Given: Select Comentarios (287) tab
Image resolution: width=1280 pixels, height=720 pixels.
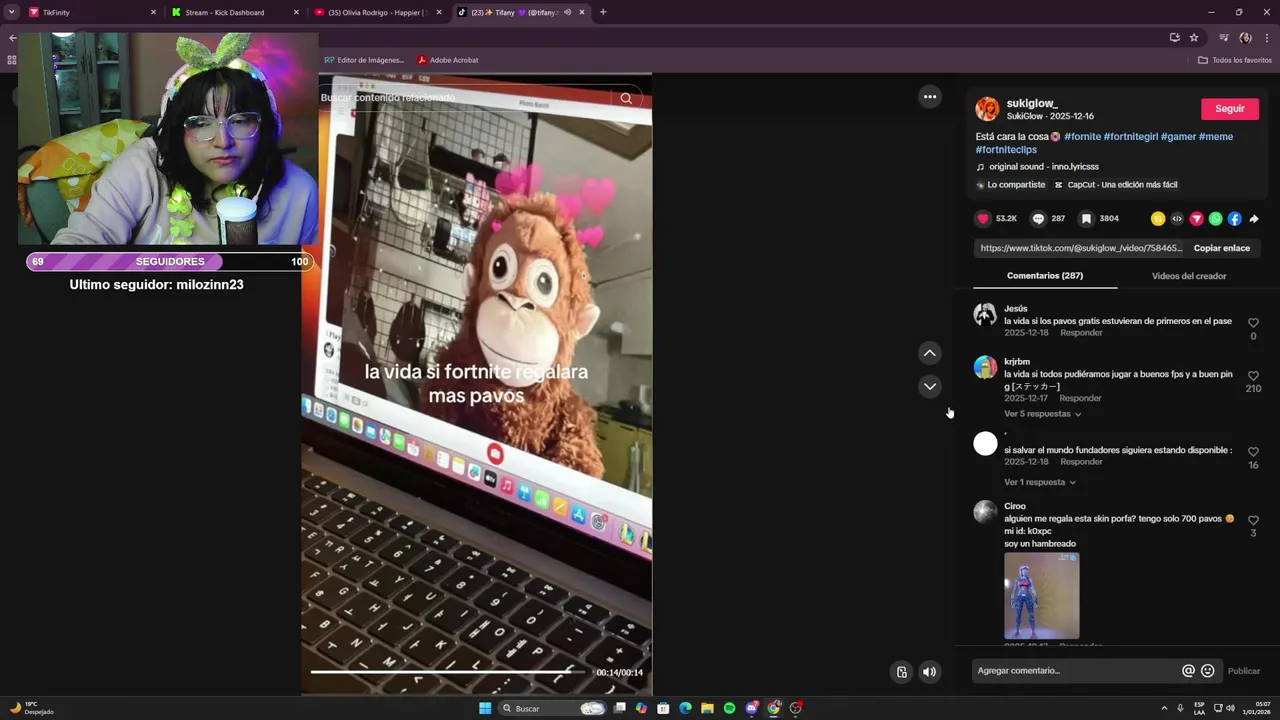Looking at the screenshot, I should click(1045, 276).
